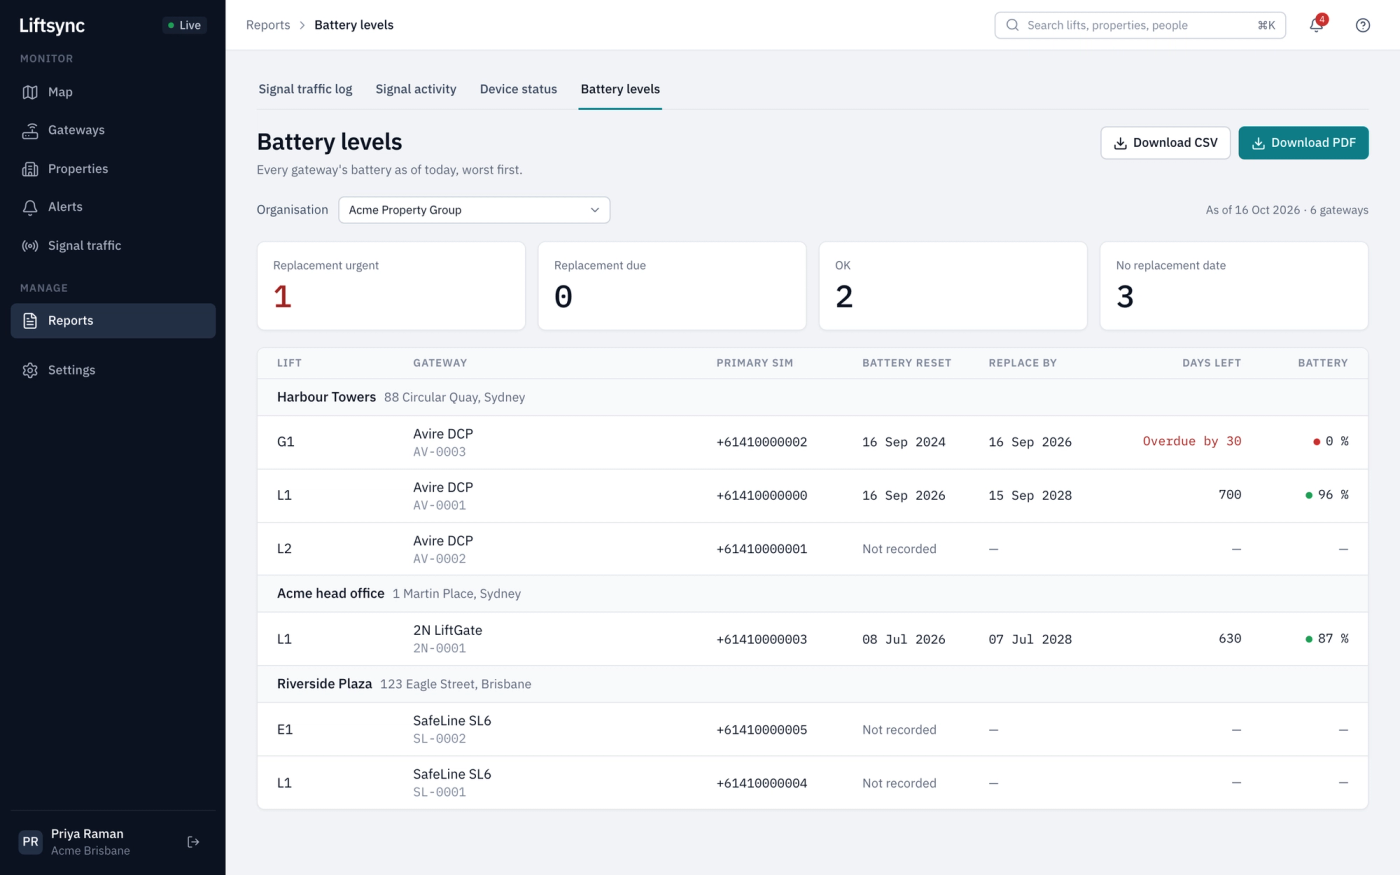The image size is (1400, 875).
Task: Click the DAYS LEFT column header
Action: coord(1211,363)
